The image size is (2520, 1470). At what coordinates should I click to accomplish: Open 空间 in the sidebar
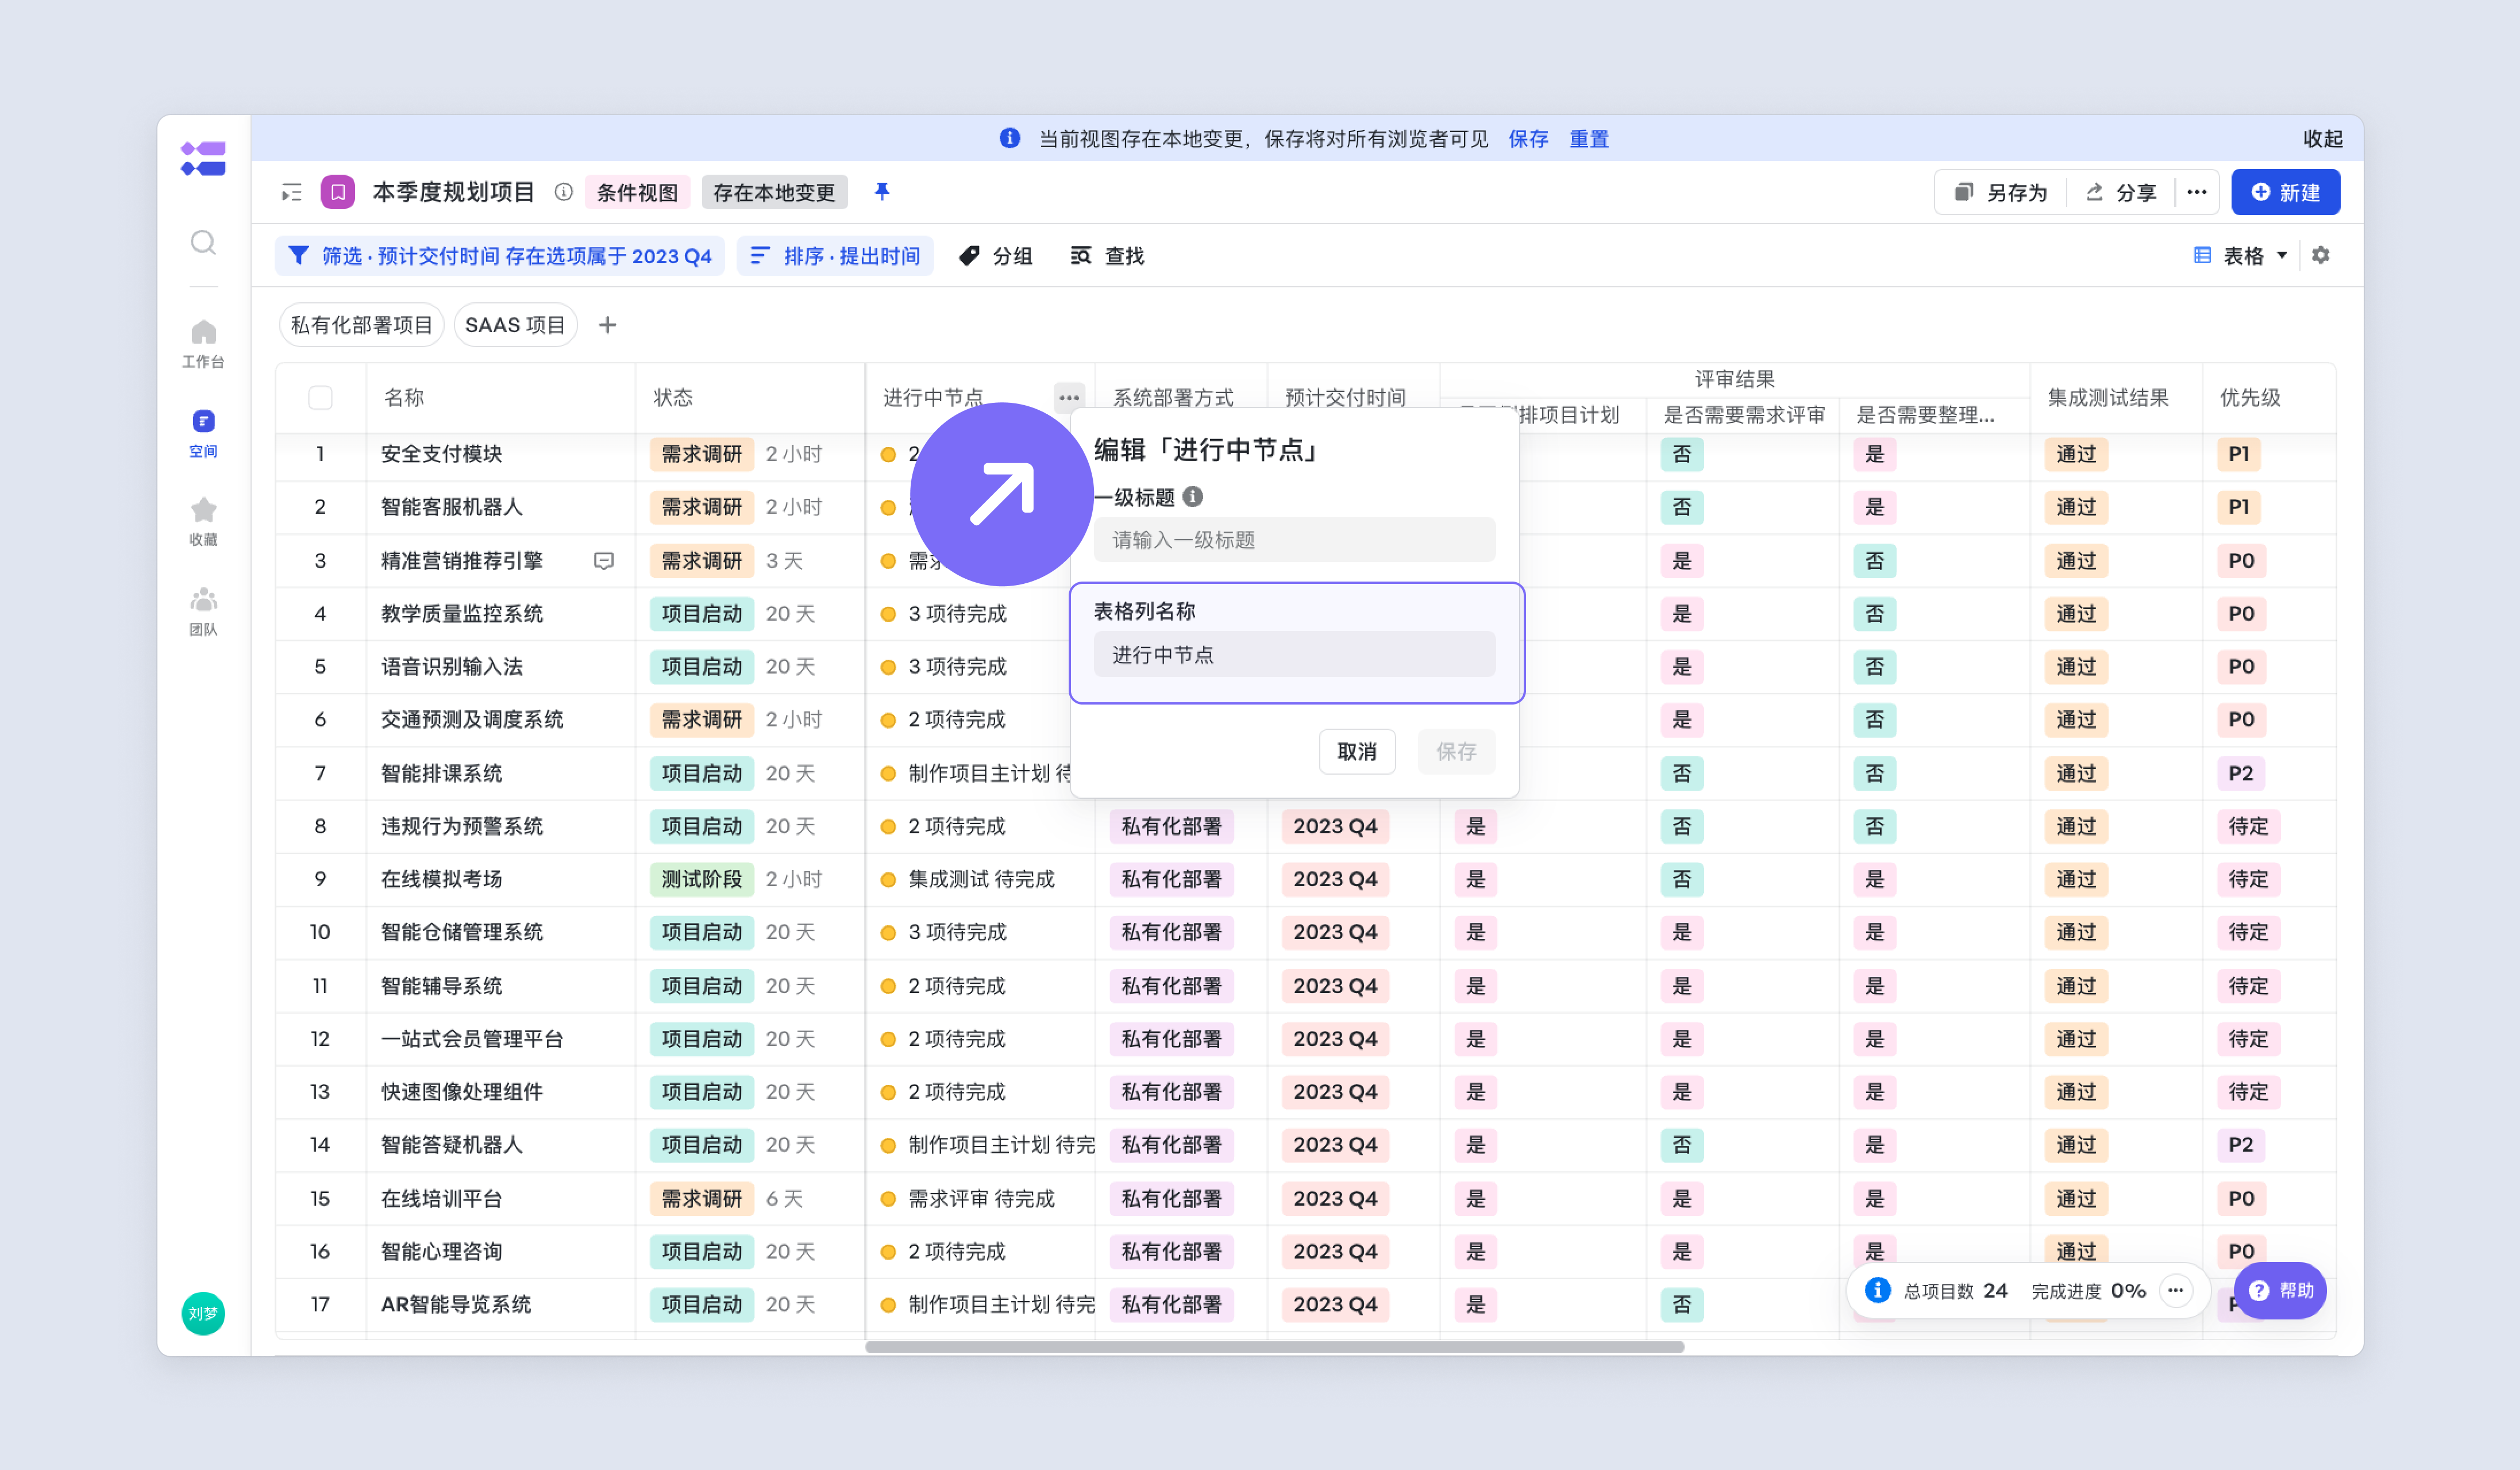(203, 433)
